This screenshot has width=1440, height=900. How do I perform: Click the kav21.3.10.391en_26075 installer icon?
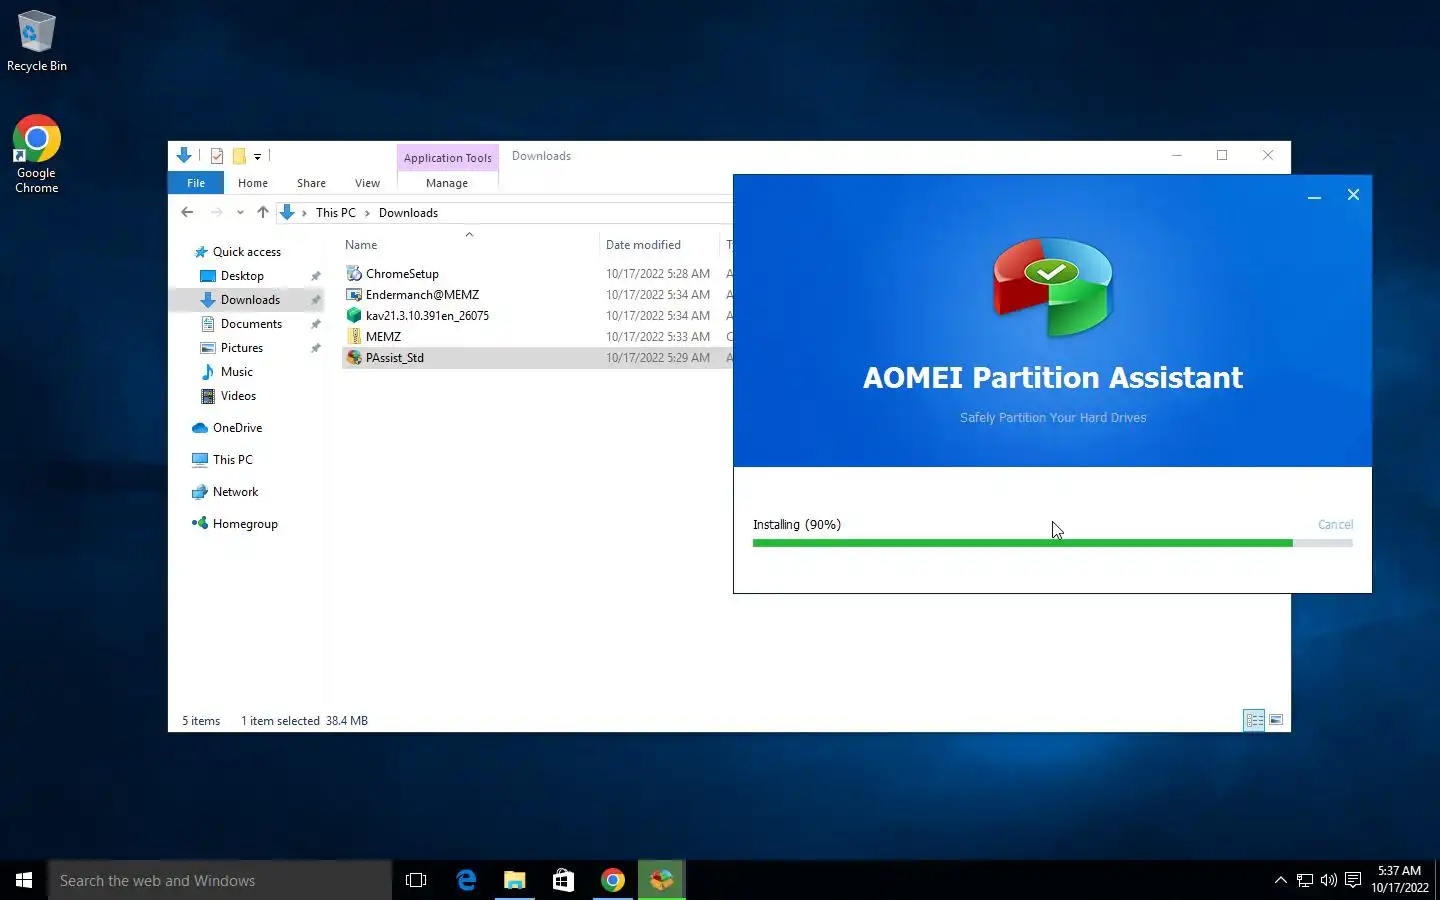point(353,315)
